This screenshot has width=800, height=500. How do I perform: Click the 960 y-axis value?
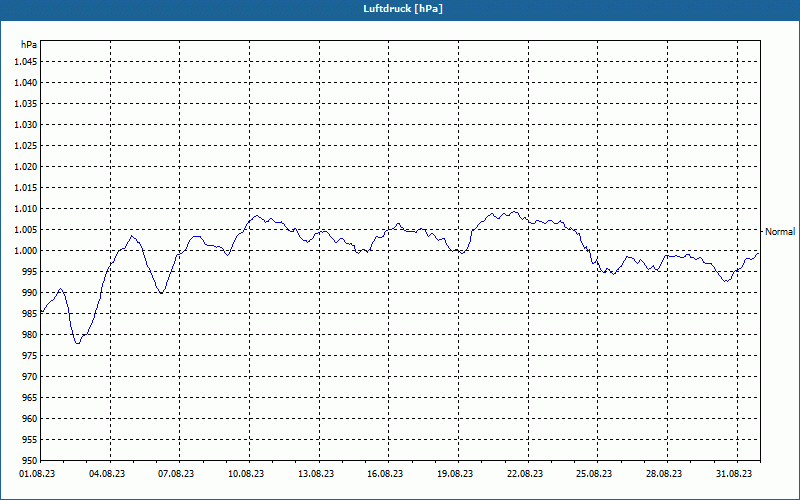[29, 418]
